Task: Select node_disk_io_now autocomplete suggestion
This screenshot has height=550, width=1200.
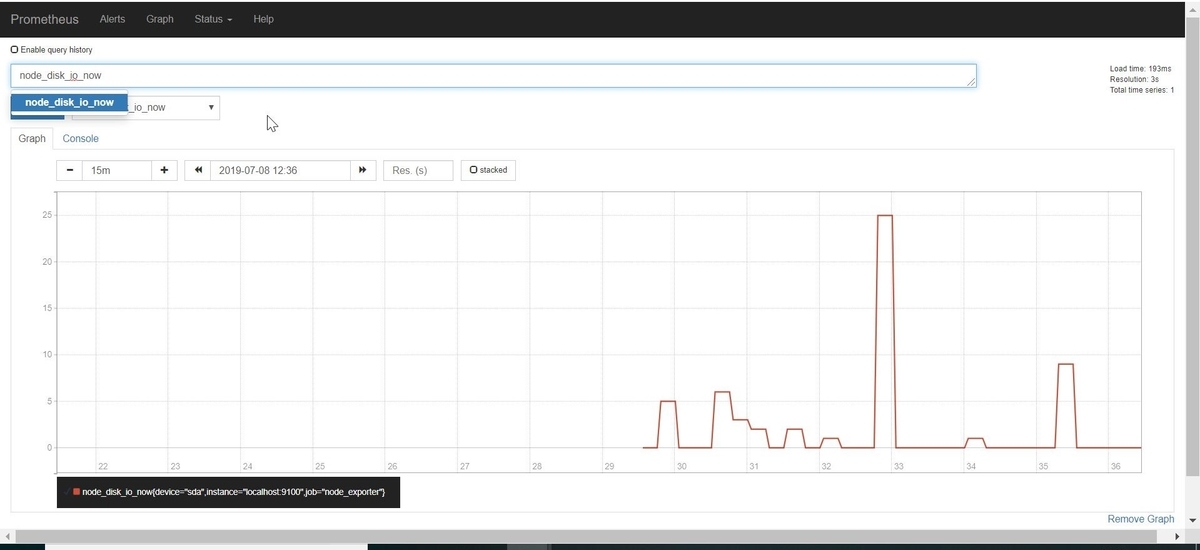Action: click(69, 103)
